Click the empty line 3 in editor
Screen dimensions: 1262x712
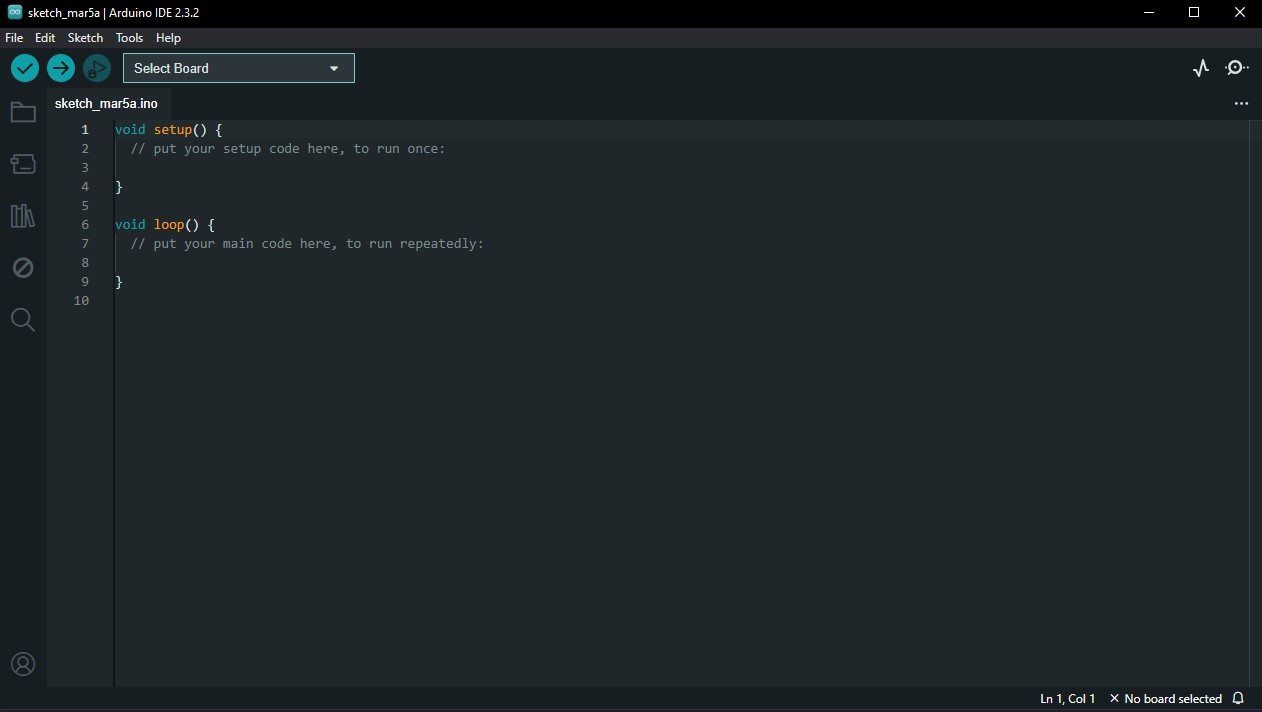(x=680, y=167)
